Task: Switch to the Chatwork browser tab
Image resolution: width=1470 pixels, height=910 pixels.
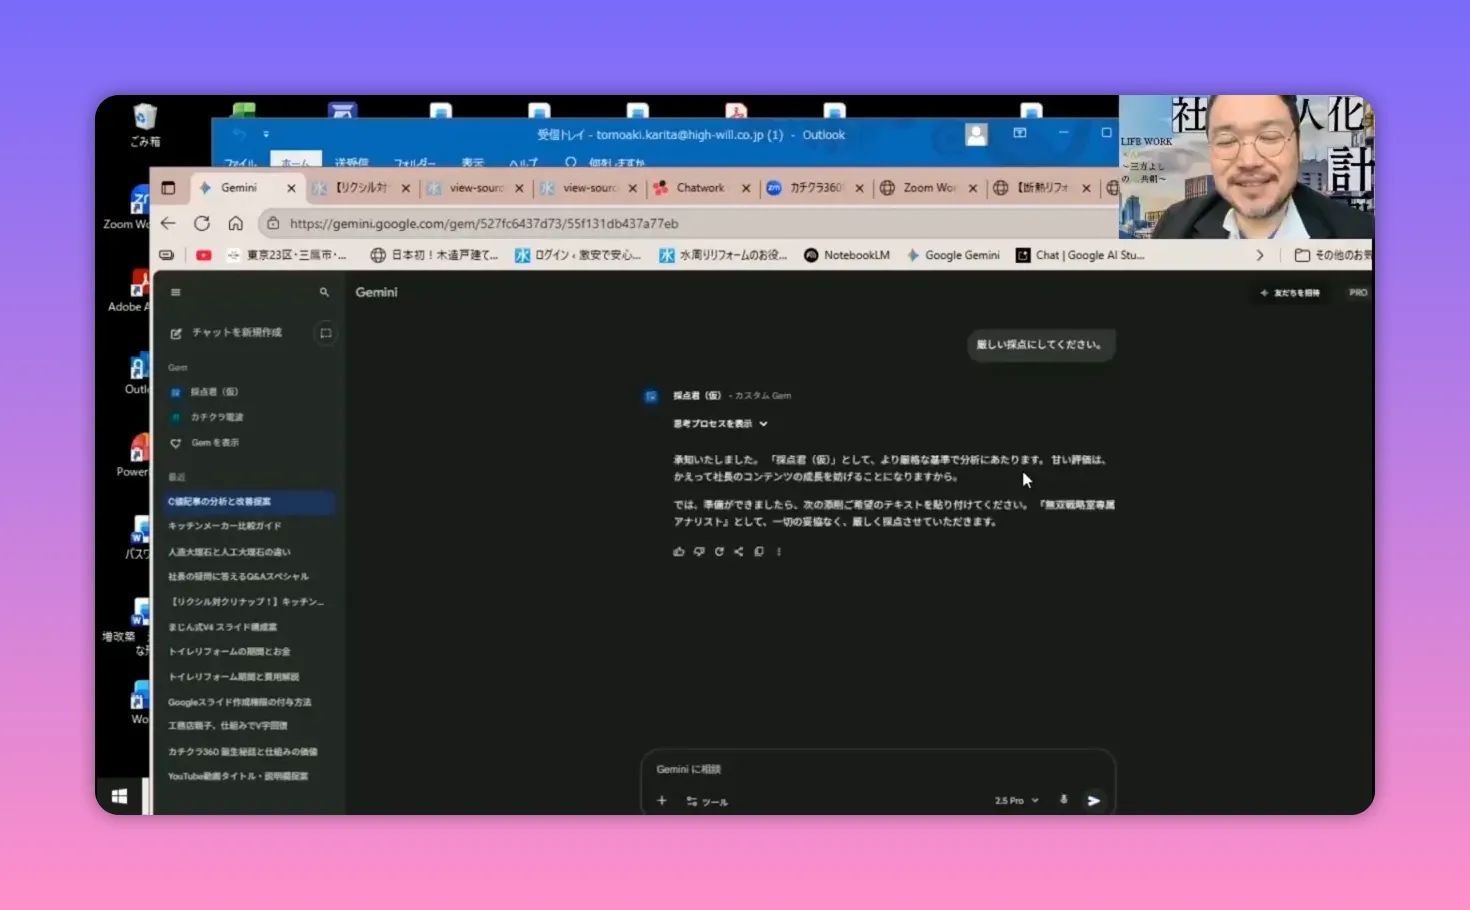Action: 700,188
